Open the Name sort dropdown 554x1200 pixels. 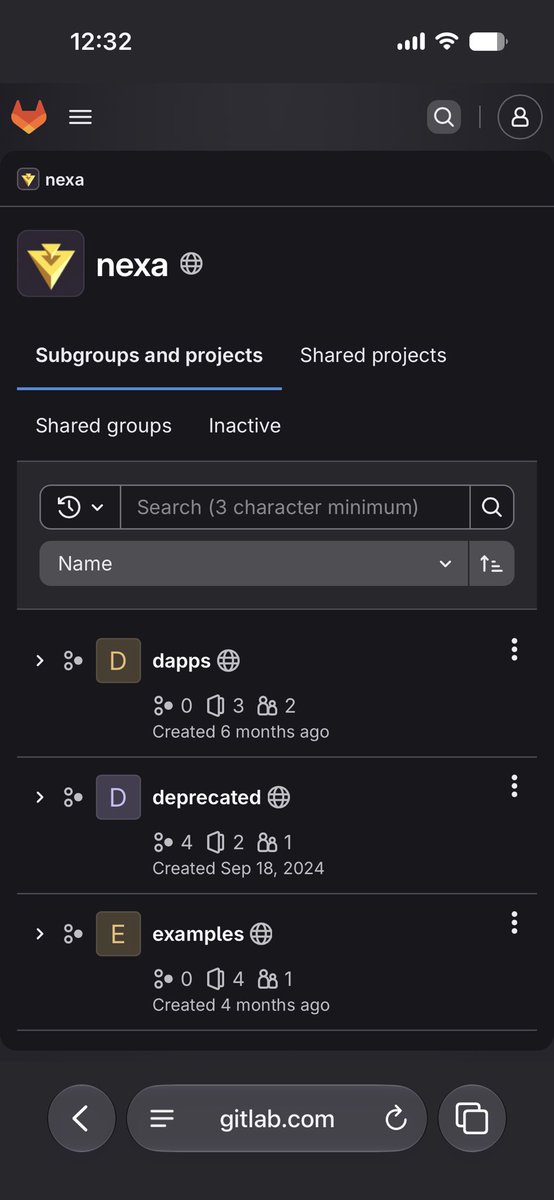254,563
